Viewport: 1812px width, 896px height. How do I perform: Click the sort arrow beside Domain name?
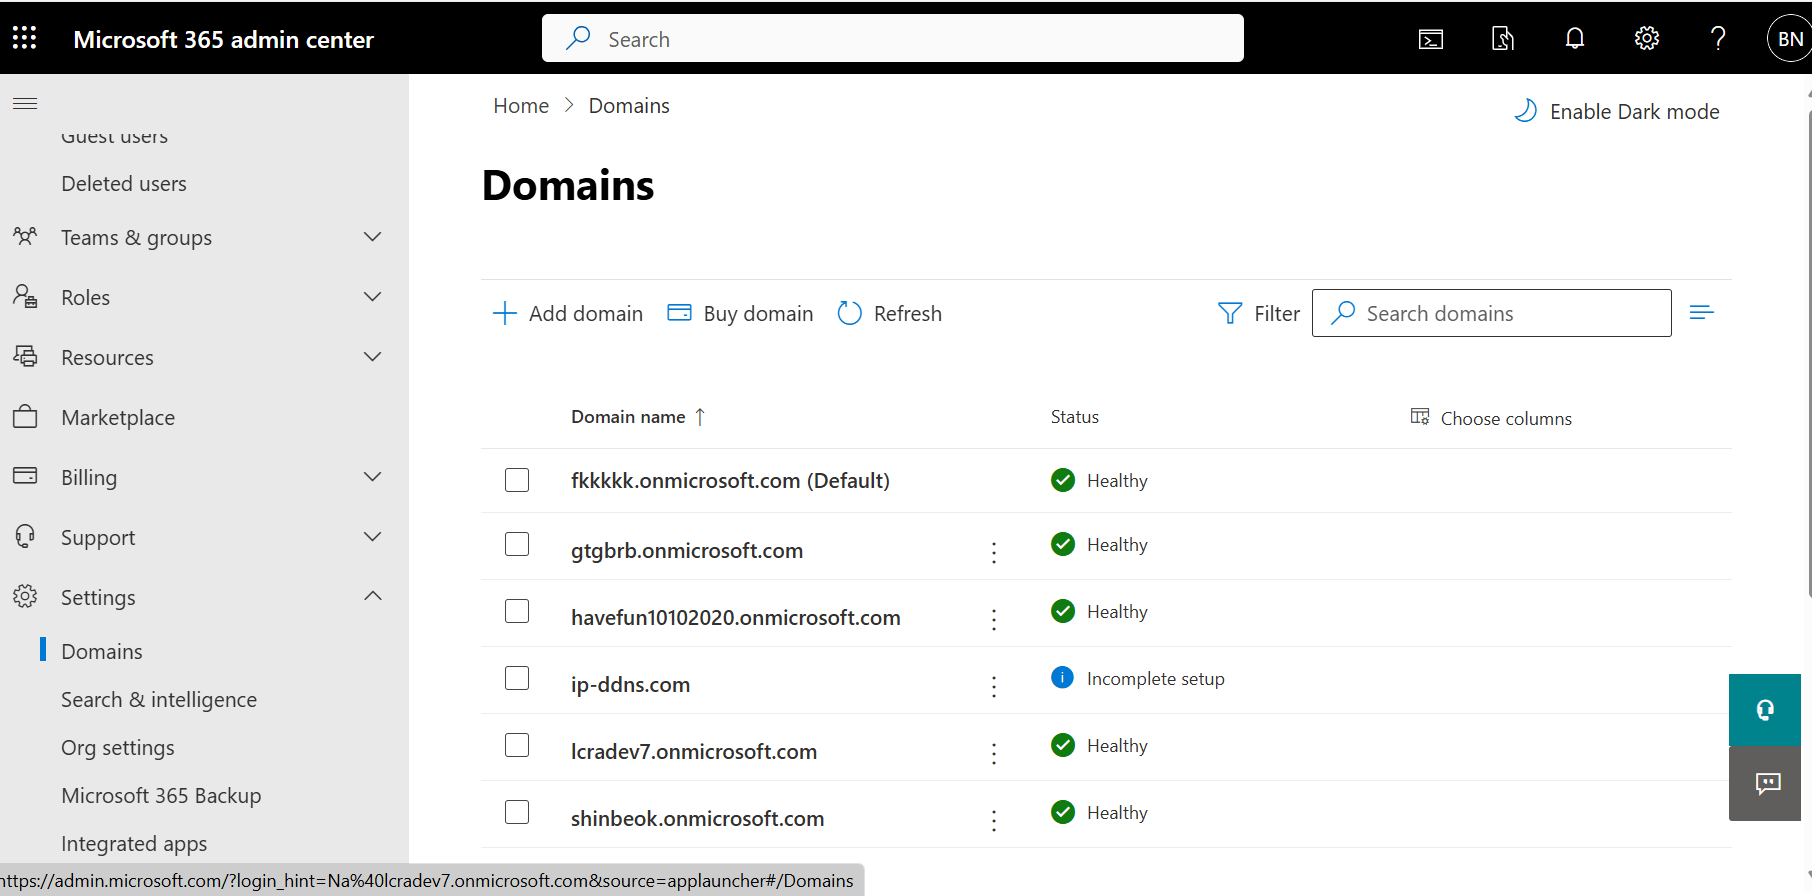[700, 417]
